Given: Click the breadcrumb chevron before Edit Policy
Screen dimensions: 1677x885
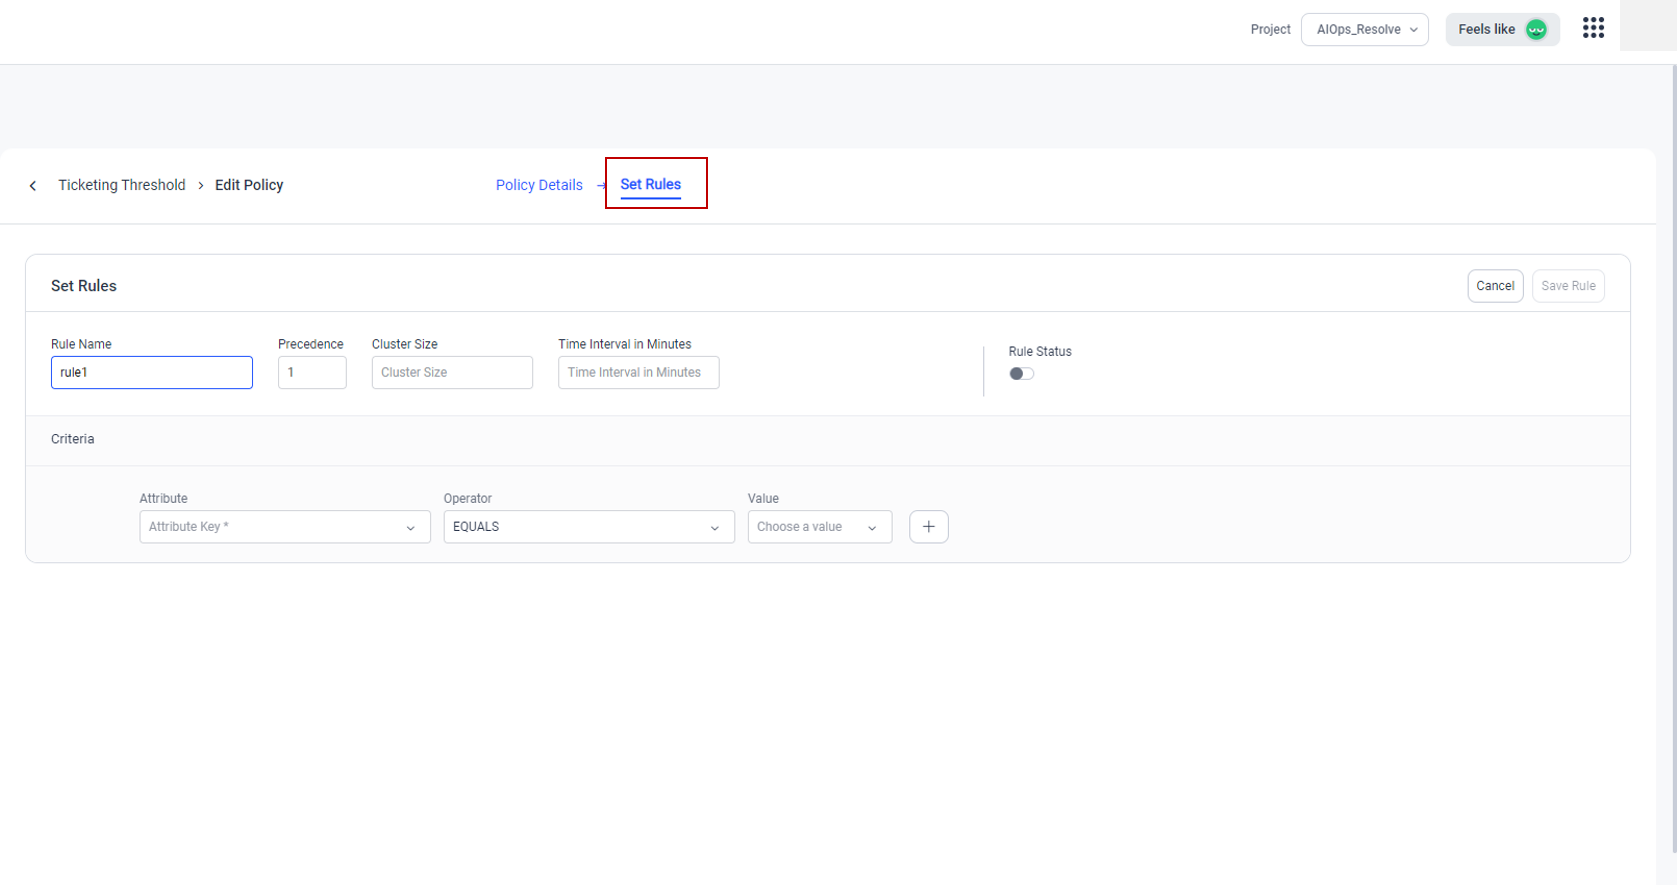Looking at the screenshot, I should click(x=201, y=186).
